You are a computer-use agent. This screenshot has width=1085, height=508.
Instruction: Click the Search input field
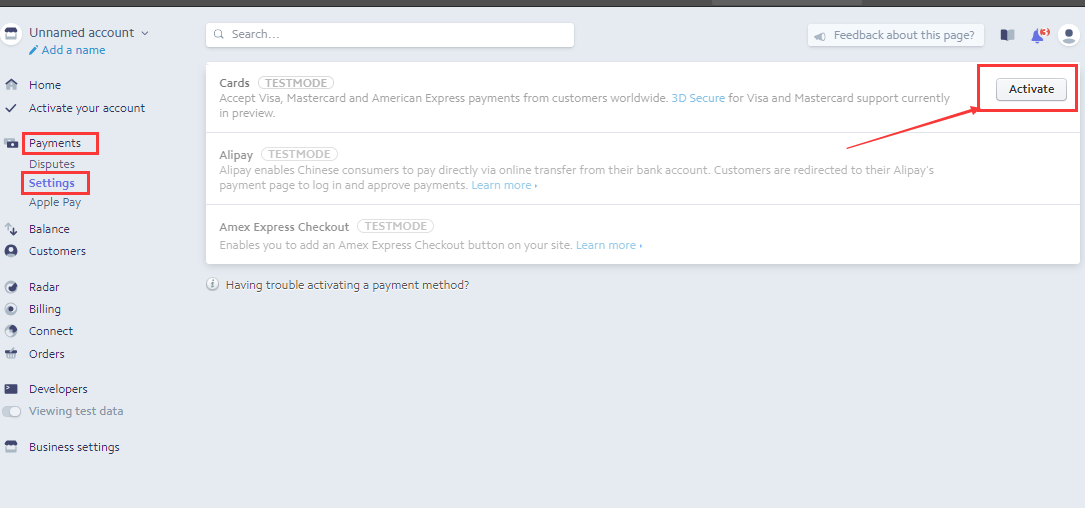pyautogui.click(x=390, y=34)
